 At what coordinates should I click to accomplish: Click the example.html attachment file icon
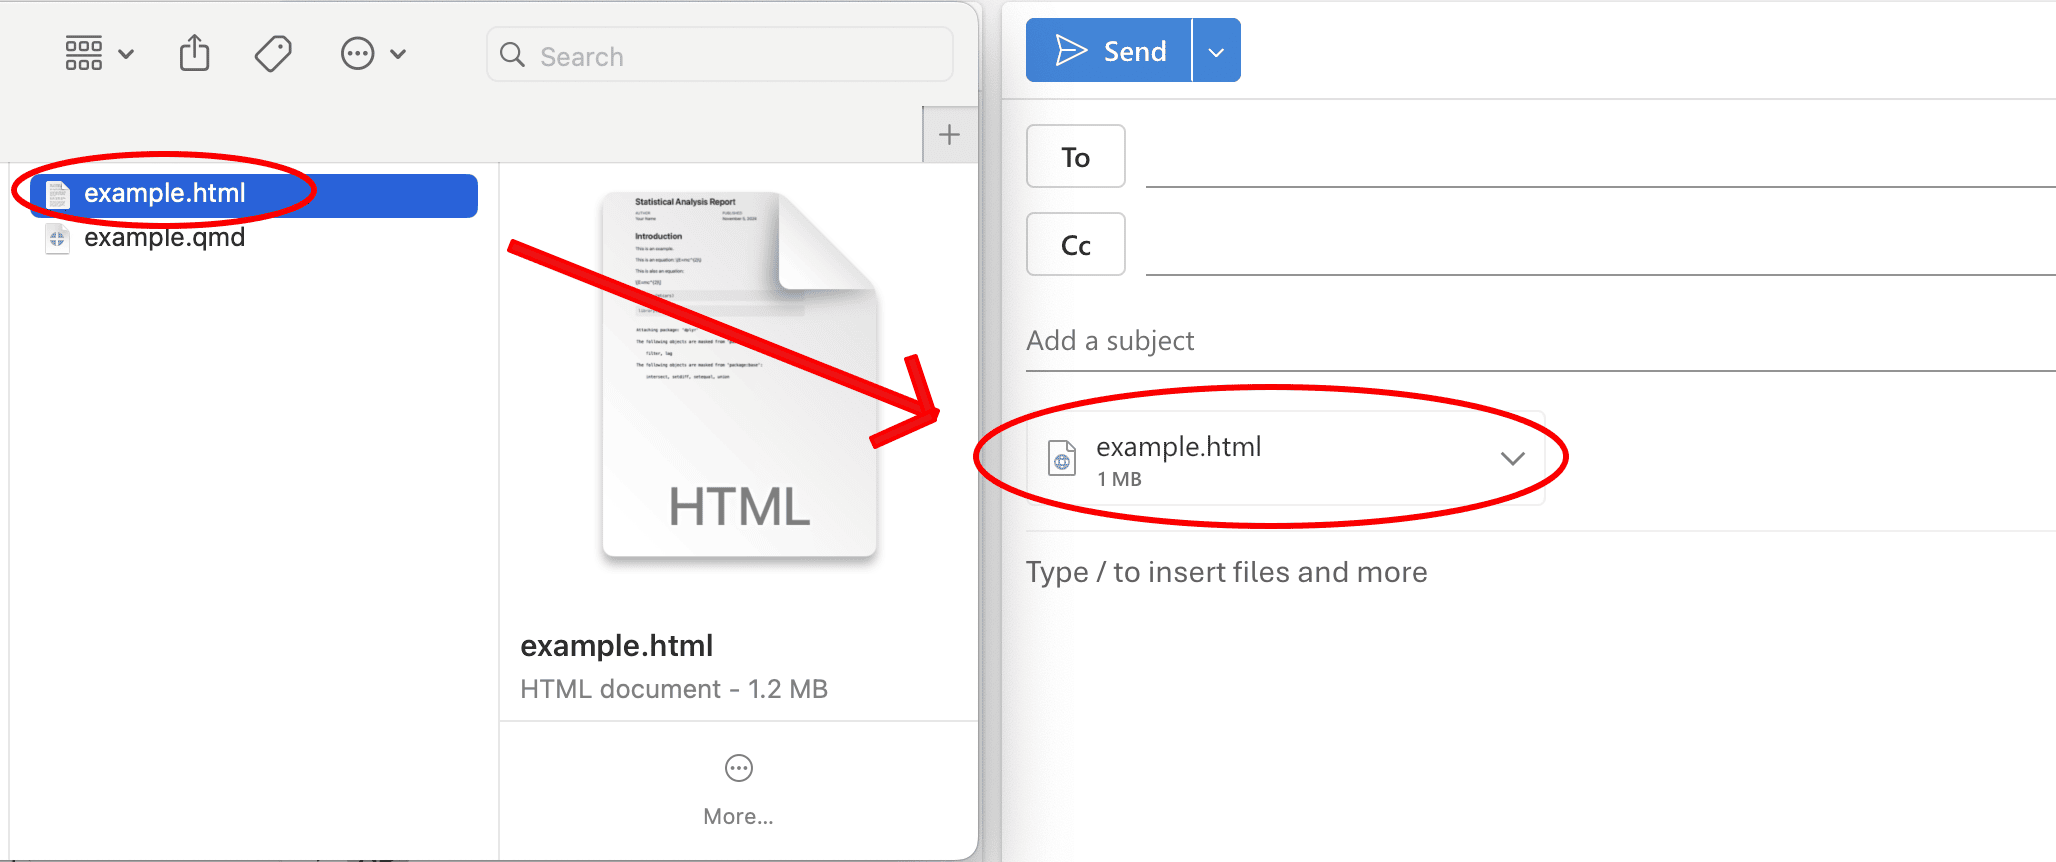pyautogui.click(x=1061, y=459)
